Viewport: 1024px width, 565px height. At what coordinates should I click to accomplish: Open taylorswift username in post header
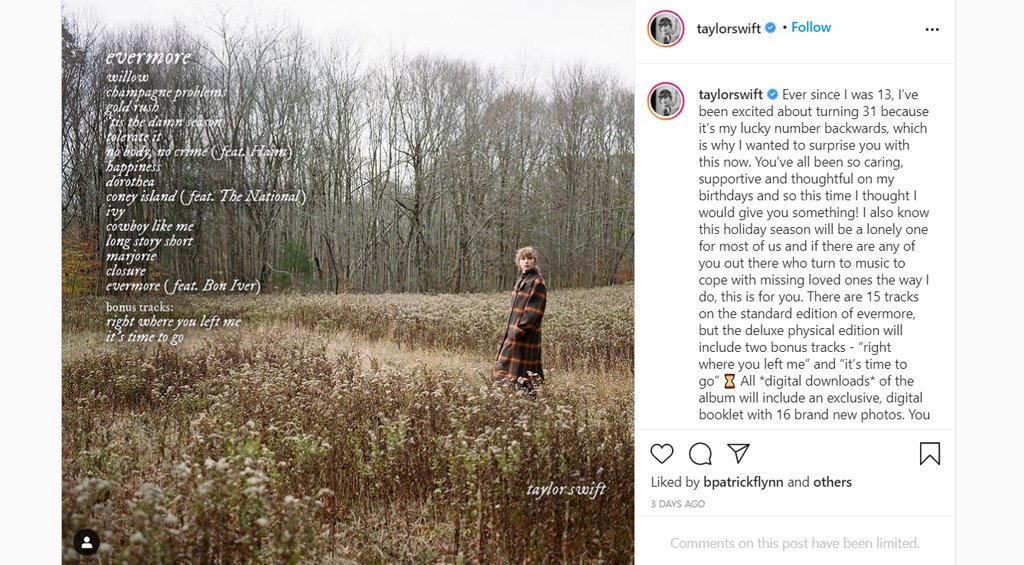(730, 28)
